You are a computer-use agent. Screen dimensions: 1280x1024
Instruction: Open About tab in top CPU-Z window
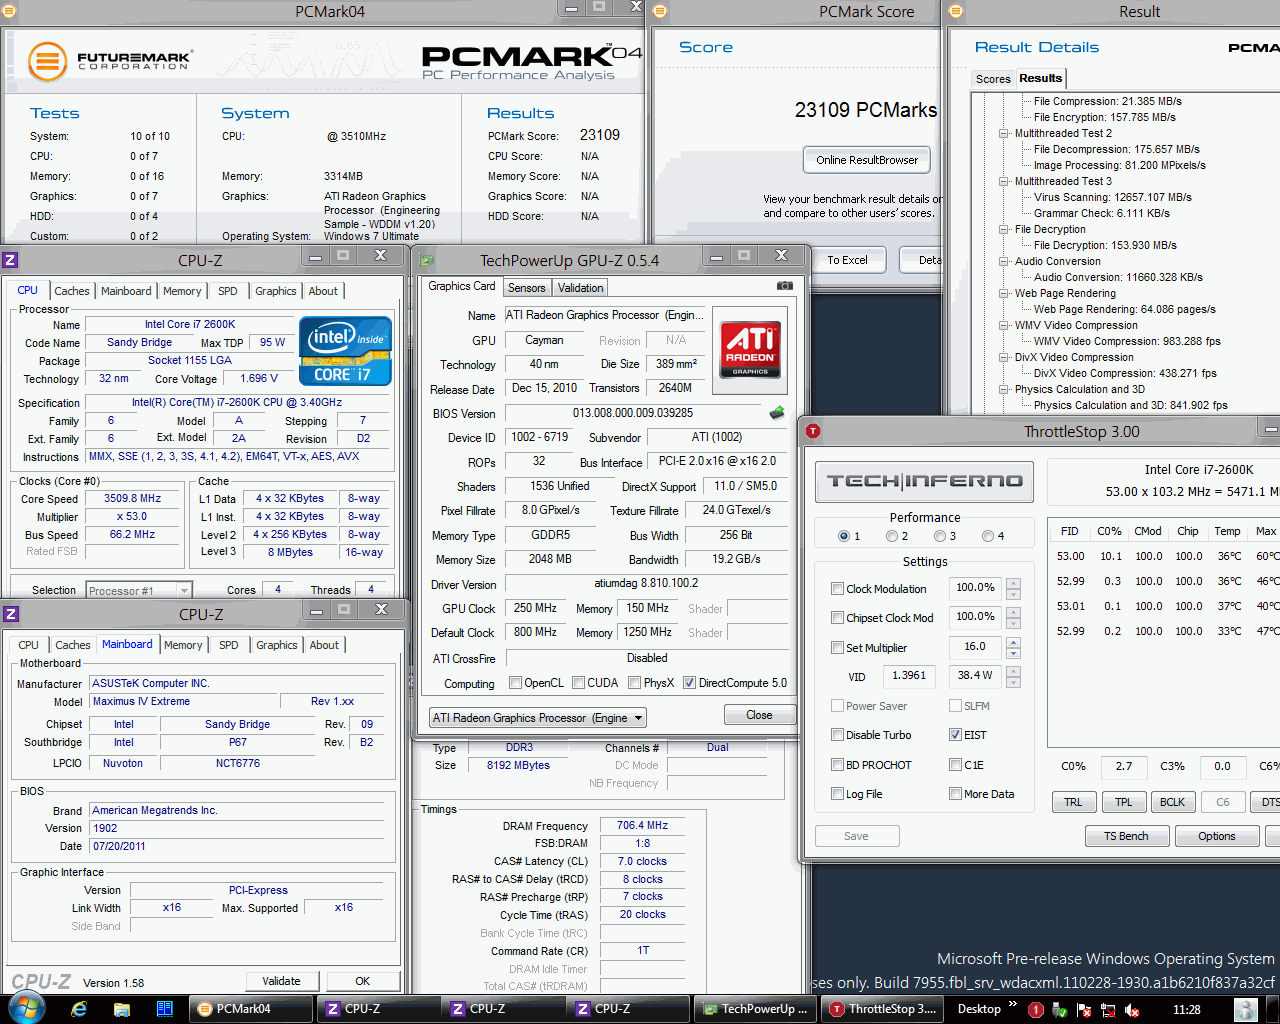[x=323, y=291]
